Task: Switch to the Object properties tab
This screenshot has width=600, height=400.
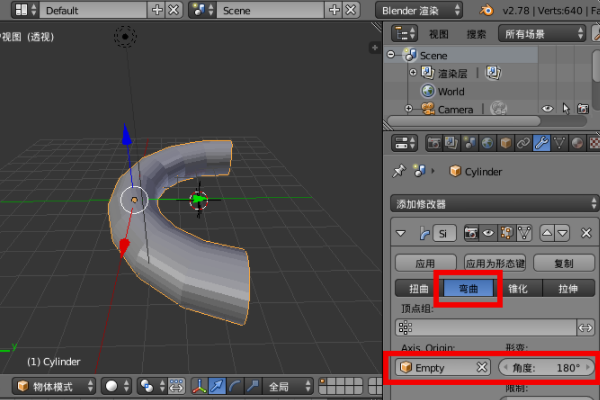Action: click(x=505, y=144)
